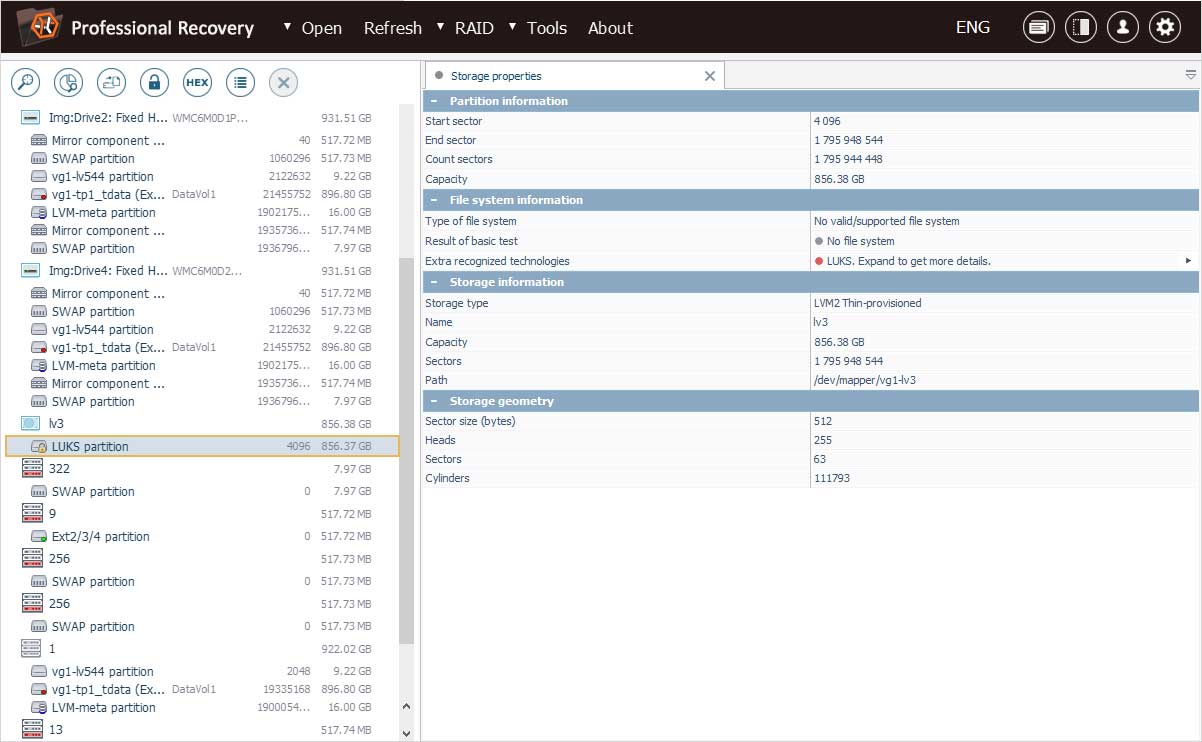Viewport: 1202px width, 742px height.
Task: Close the Storage properties tab
Action: click(x=710, y=76)
